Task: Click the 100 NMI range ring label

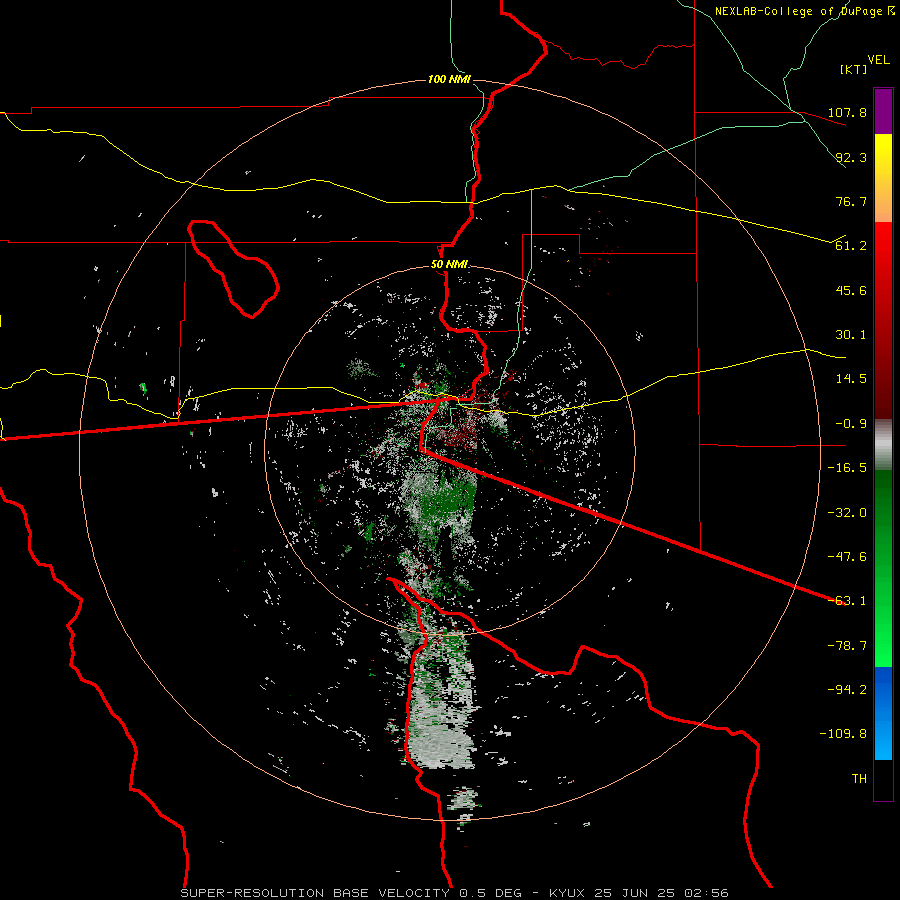Action: 449,79
